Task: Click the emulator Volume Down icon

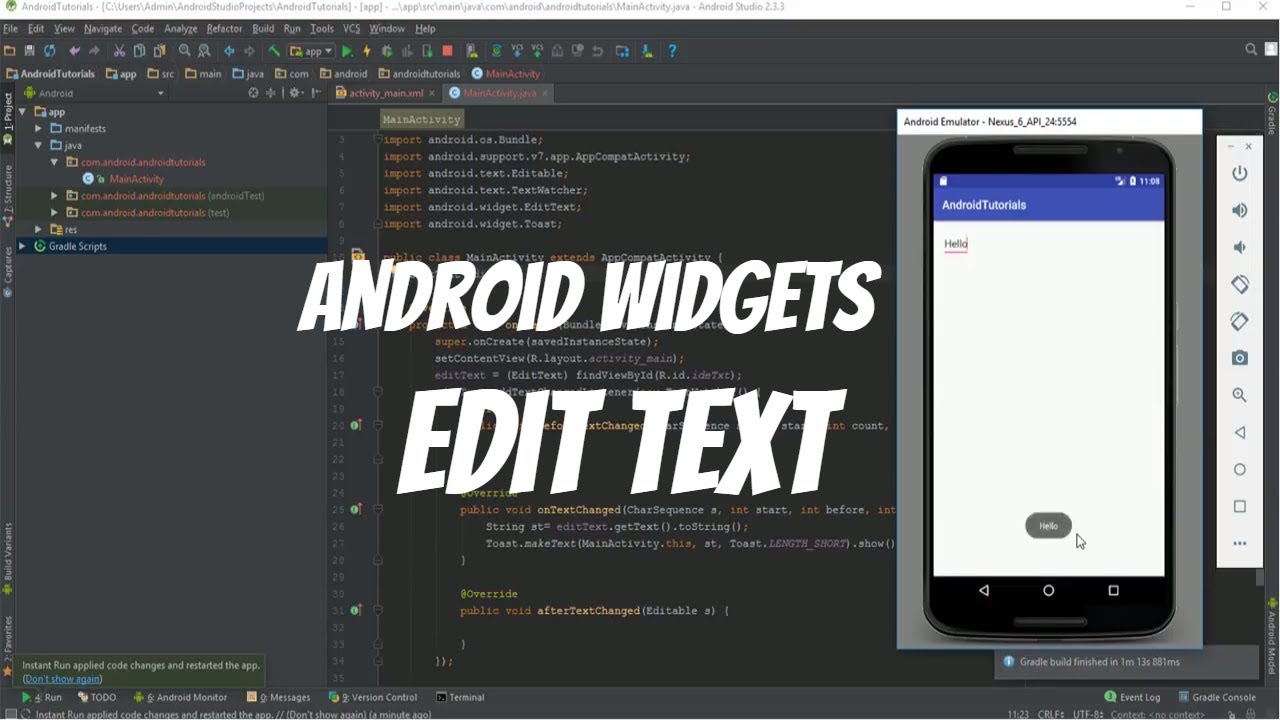Action: click(1240, 247)
